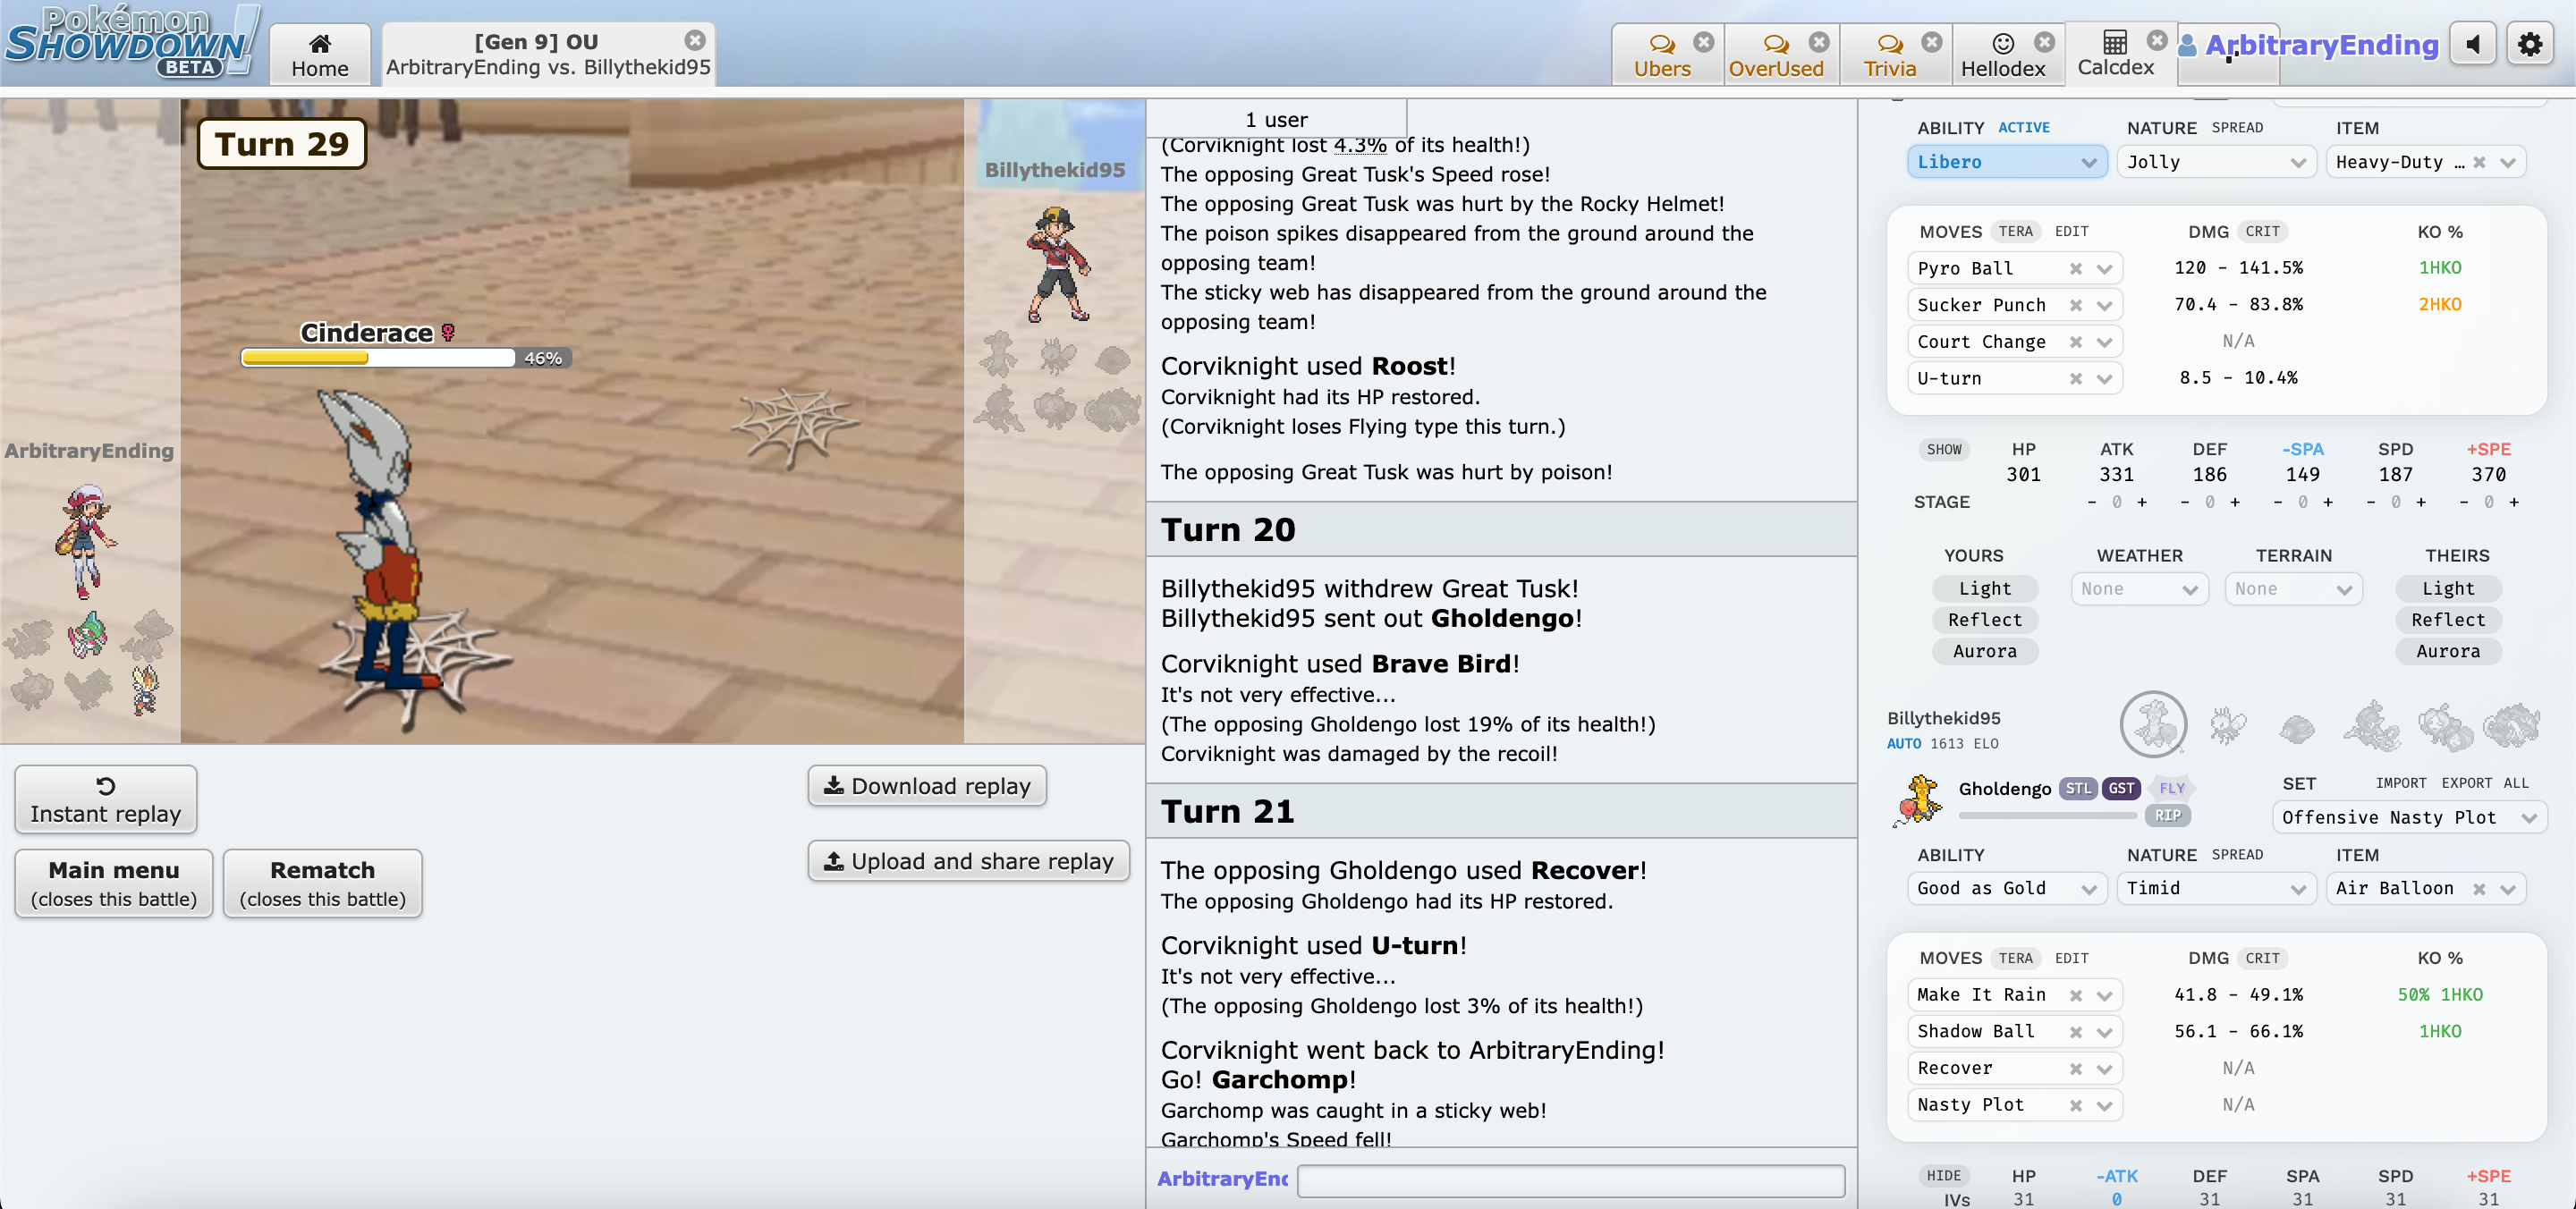The height and width of the screenshot is (1209, 2576).
Task: Remove the Sucker Punch move
Action: click(x=2076, y=305)
